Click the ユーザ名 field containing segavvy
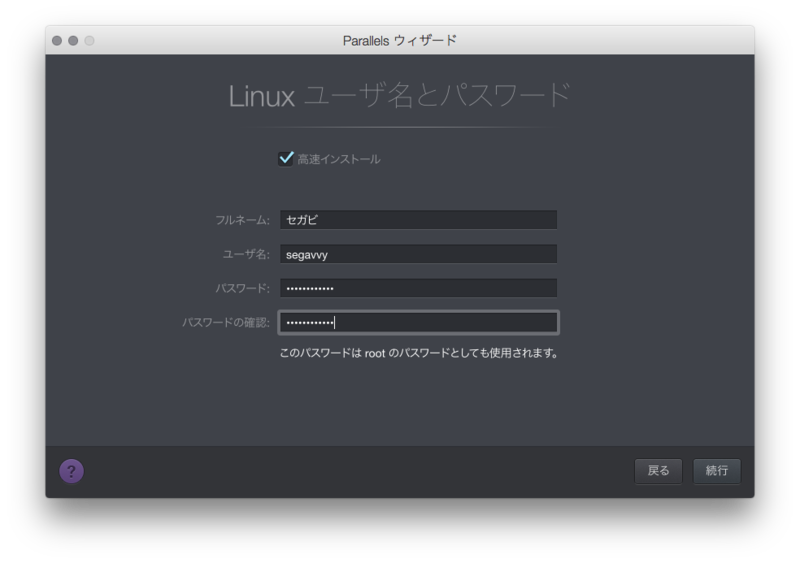 [418, 254]
